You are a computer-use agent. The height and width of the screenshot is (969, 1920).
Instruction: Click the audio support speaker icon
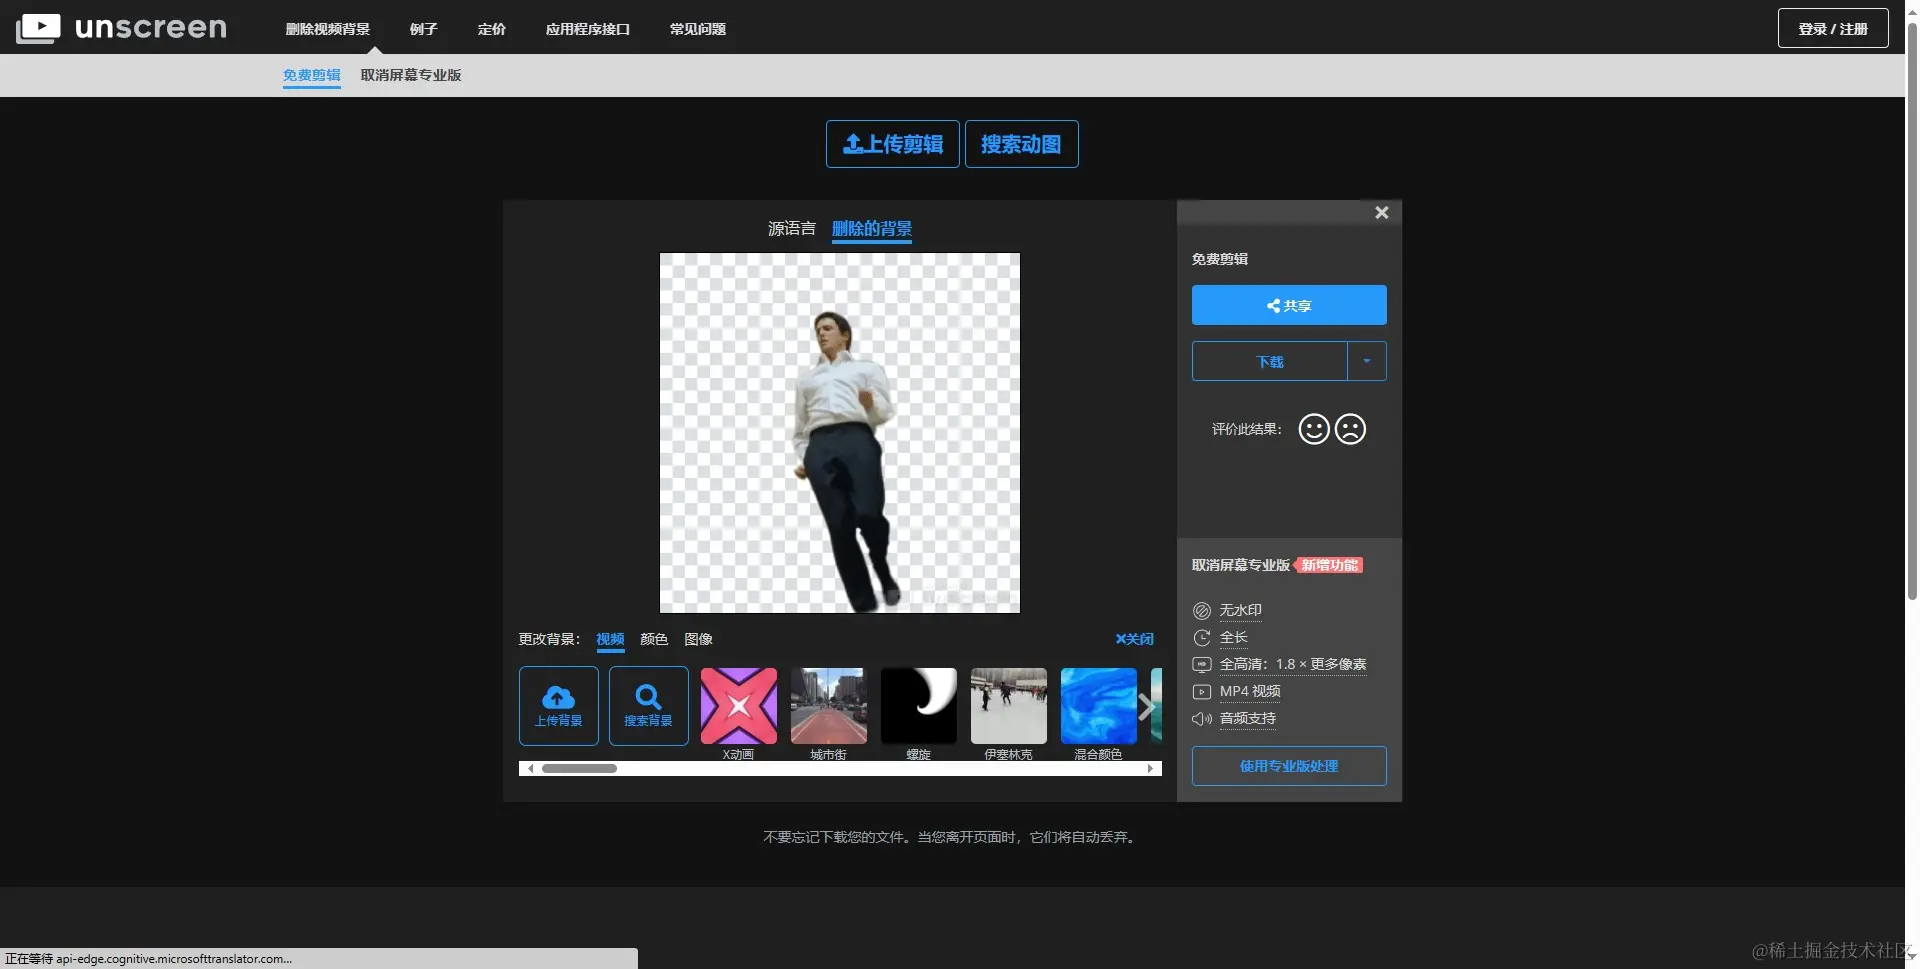tap(1201, 718)
